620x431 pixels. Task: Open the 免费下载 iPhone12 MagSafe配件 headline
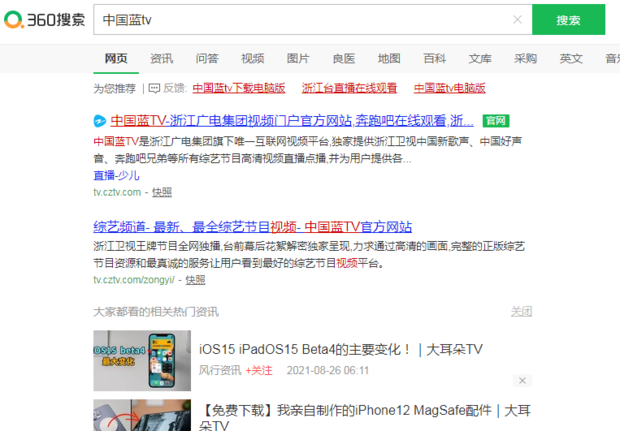(x=365, y=418)
